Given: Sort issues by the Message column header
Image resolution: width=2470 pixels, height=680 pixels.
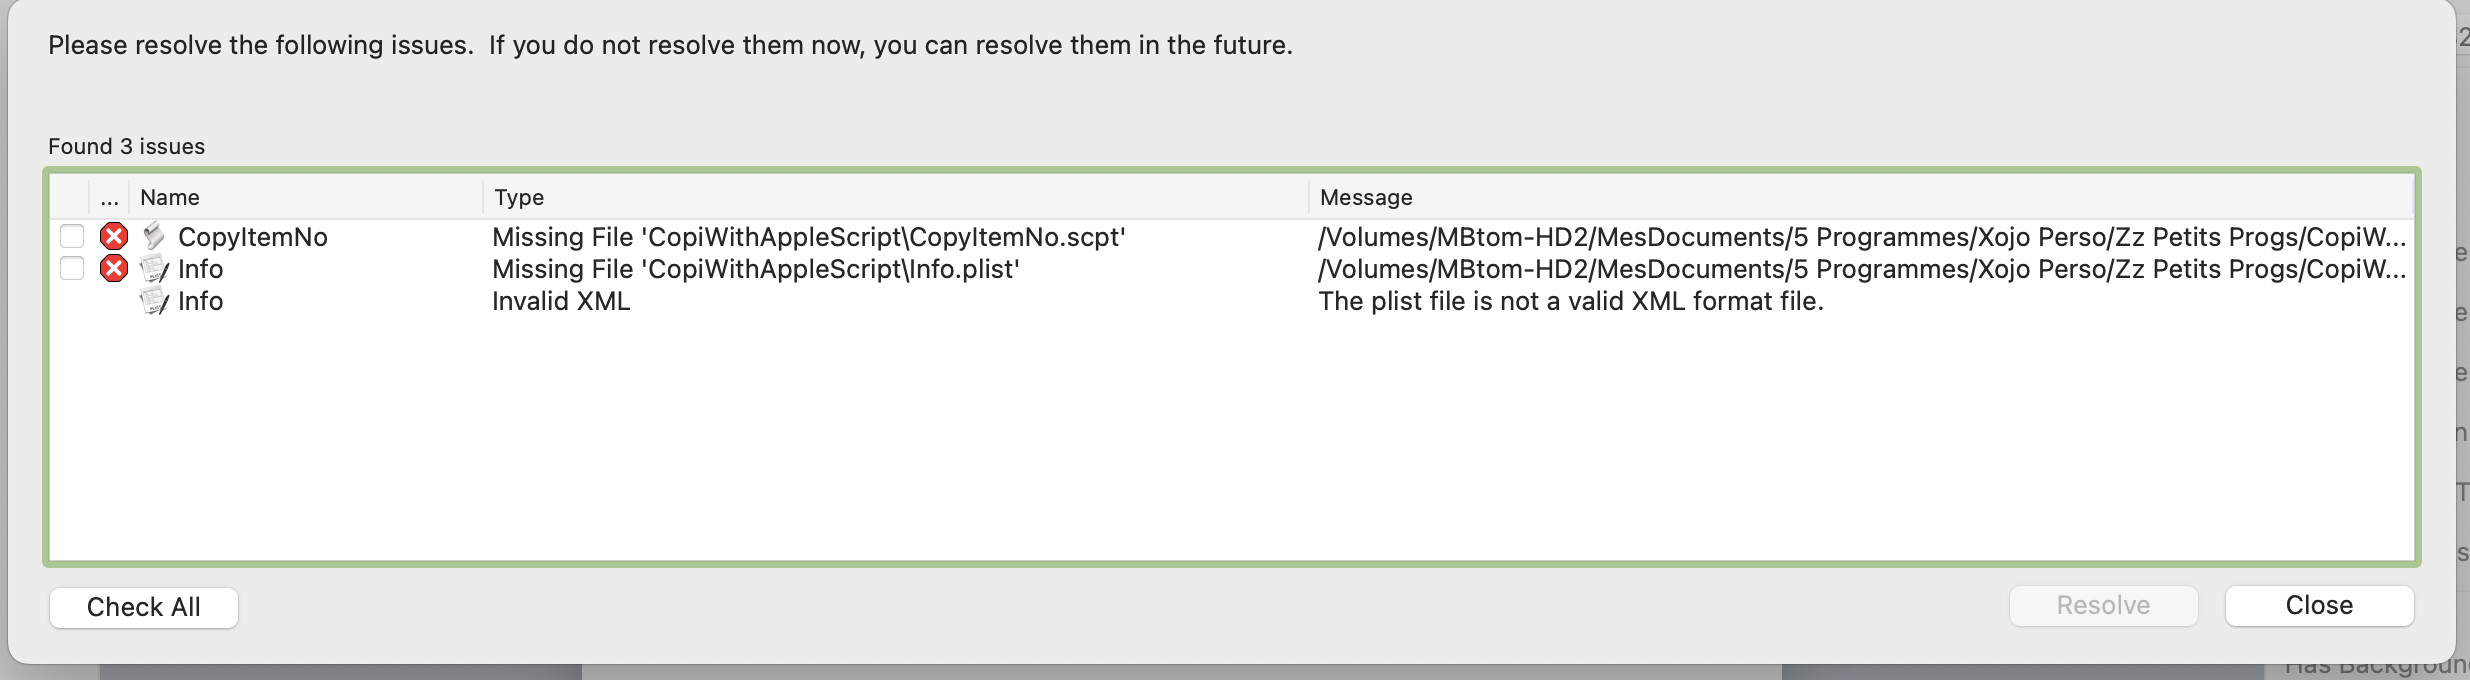Looking at the screenshot, I should 1366,198.
